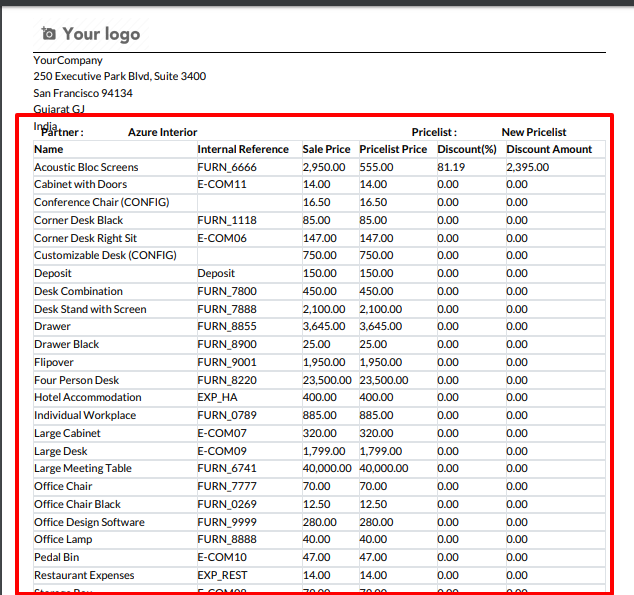
Task: Click reference 'FURN_7888'
Action: tap(227, 309)
